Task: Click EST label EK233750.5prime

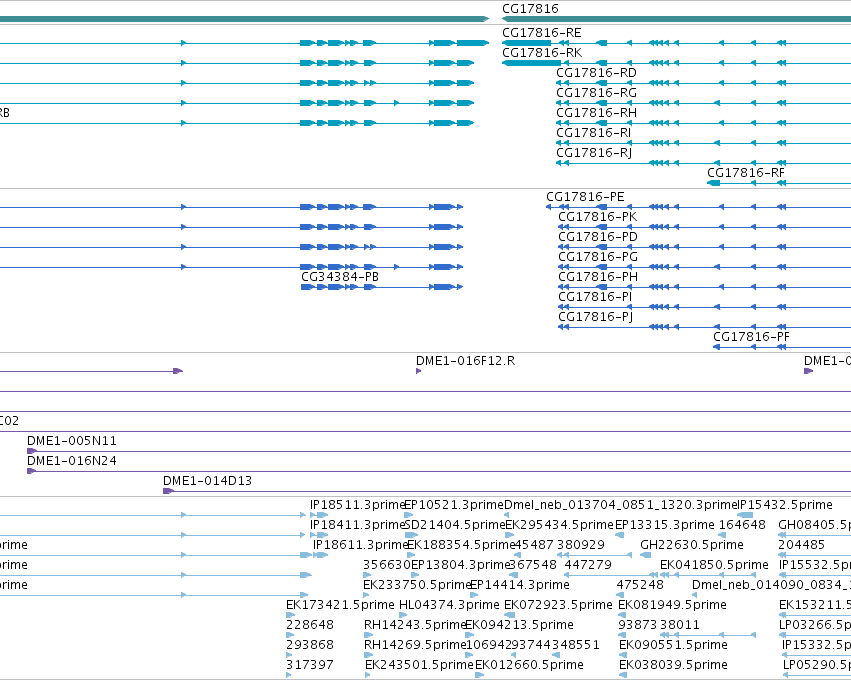Action: point(416,586)
